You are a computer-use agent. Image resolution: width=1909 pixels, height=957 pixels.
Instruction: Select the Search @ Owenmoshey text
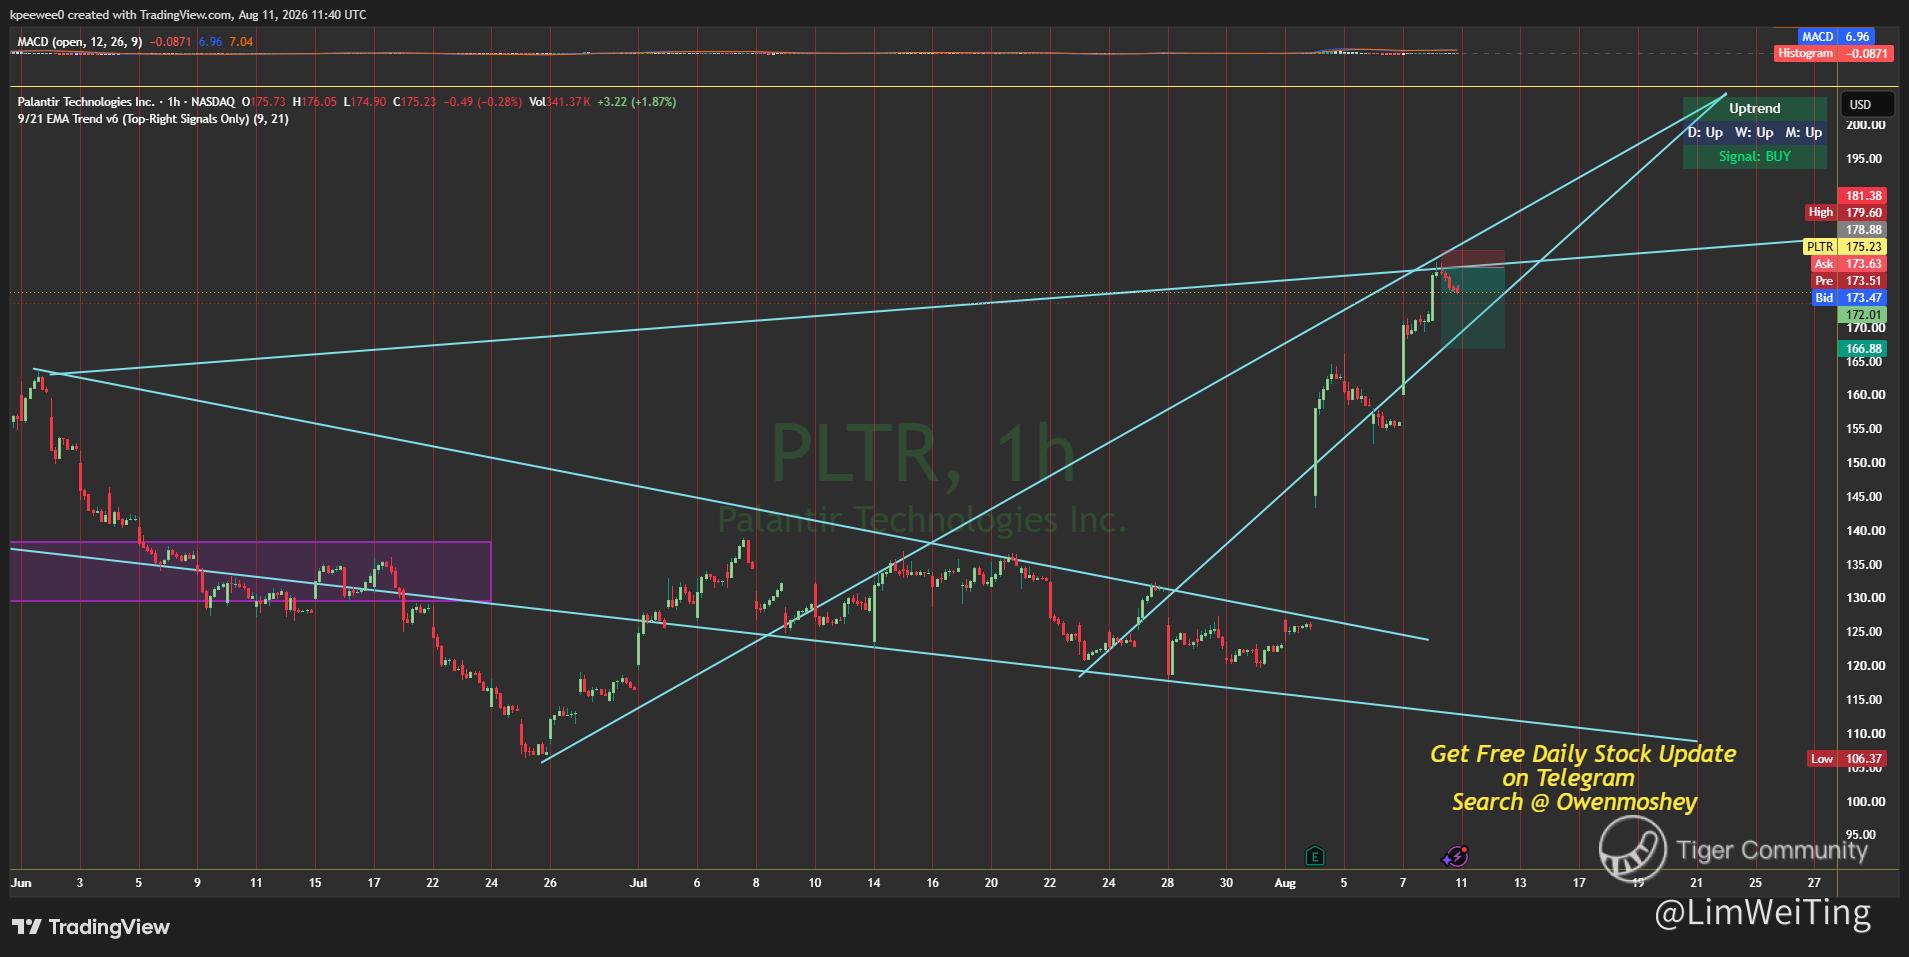[x=1575, y=802]
